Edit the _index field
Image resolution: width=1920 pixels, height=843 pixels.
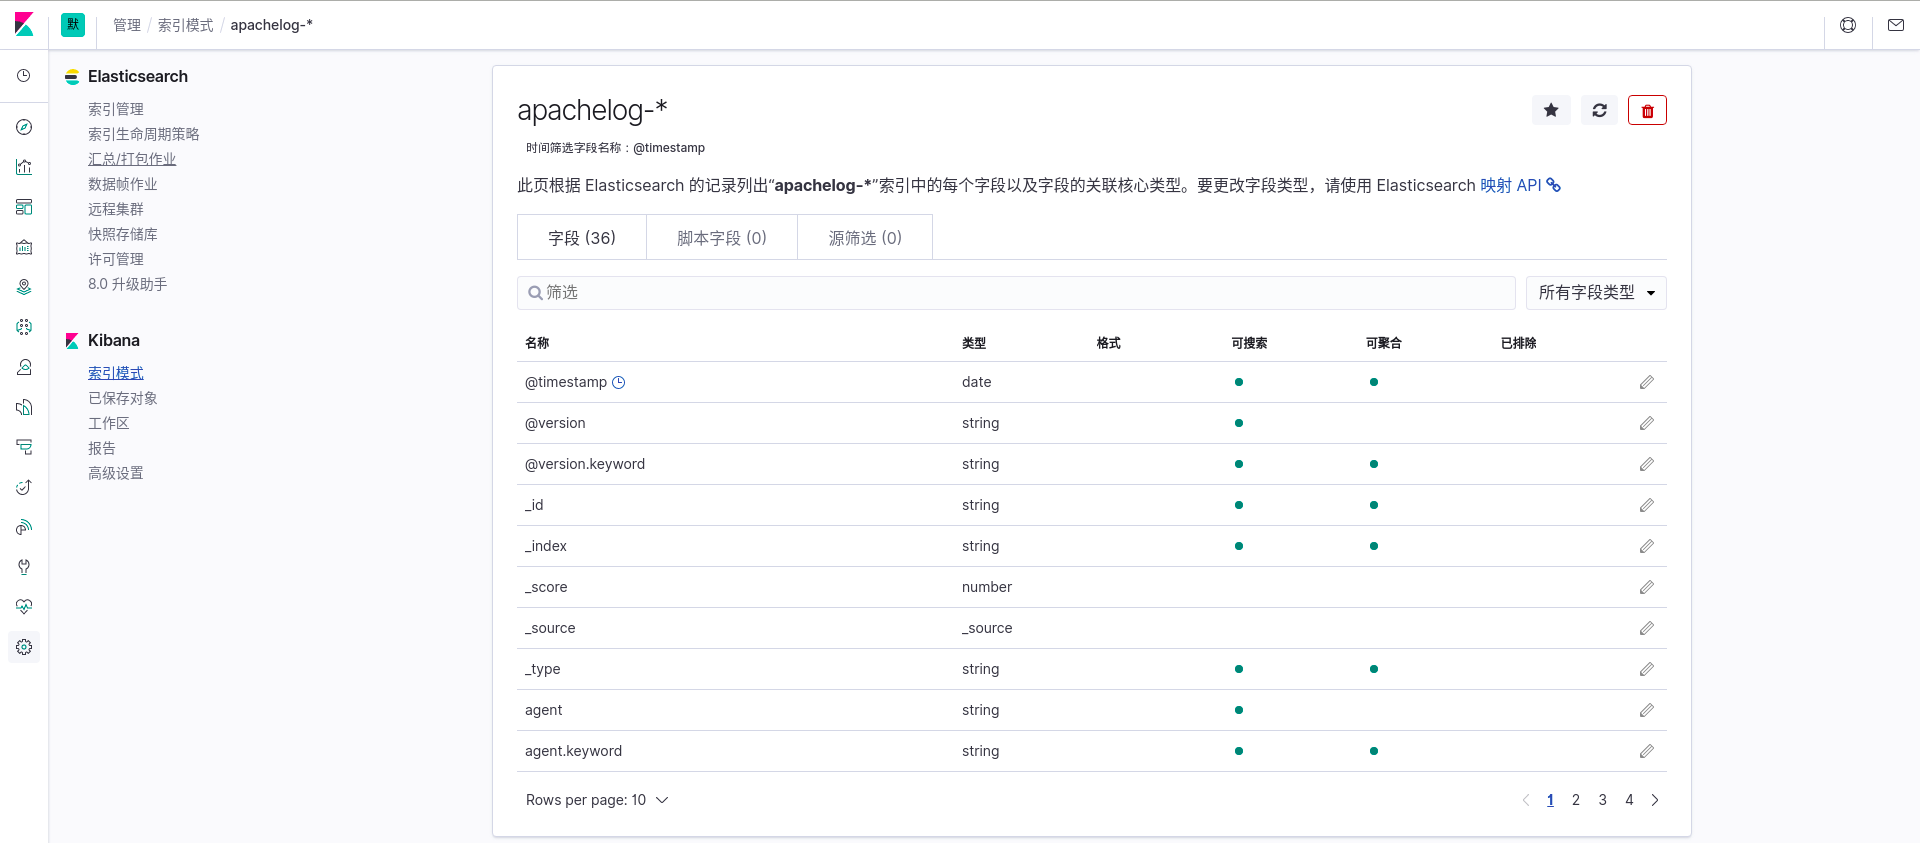pyautogui.click(x=1647, y=546)
